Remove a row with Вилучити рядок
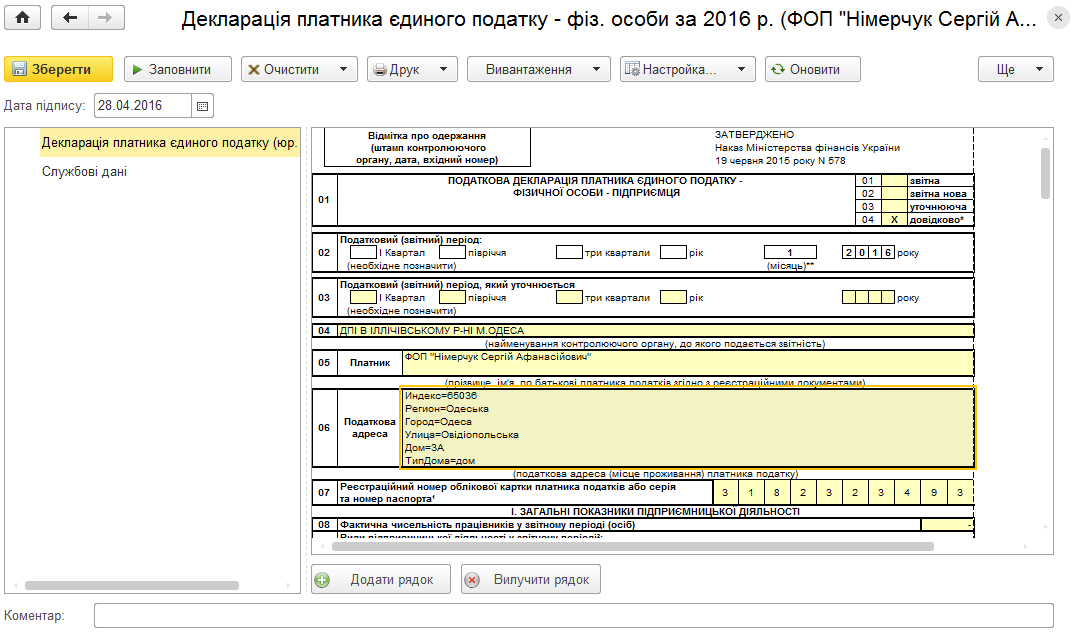Viewport: 1073px width, 634px height. 530,579
